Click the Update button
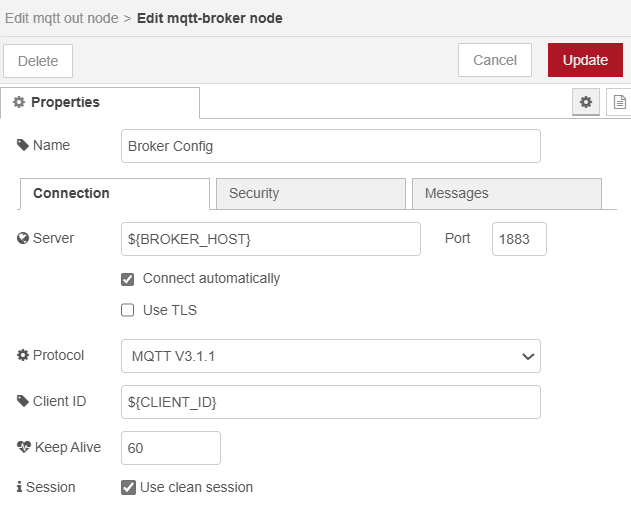The height and width of the screenshot is (528, 631). click(x=585, y=60)
